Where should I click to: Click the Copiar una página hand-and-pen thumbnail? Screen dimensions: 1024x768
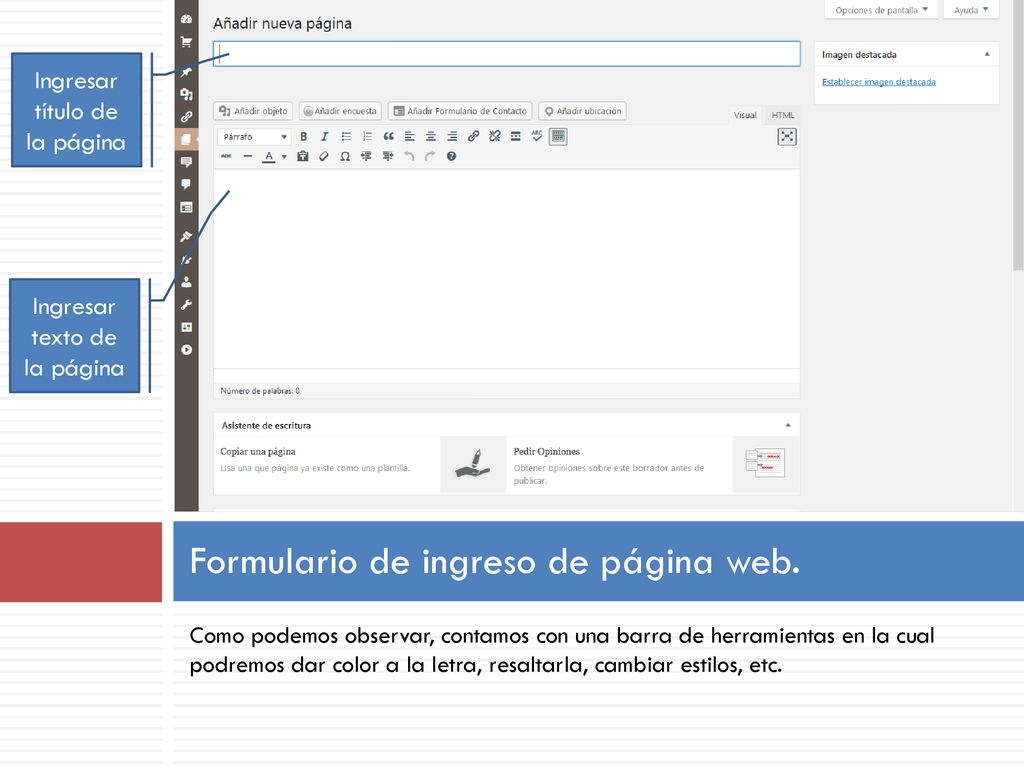[473, 464]
